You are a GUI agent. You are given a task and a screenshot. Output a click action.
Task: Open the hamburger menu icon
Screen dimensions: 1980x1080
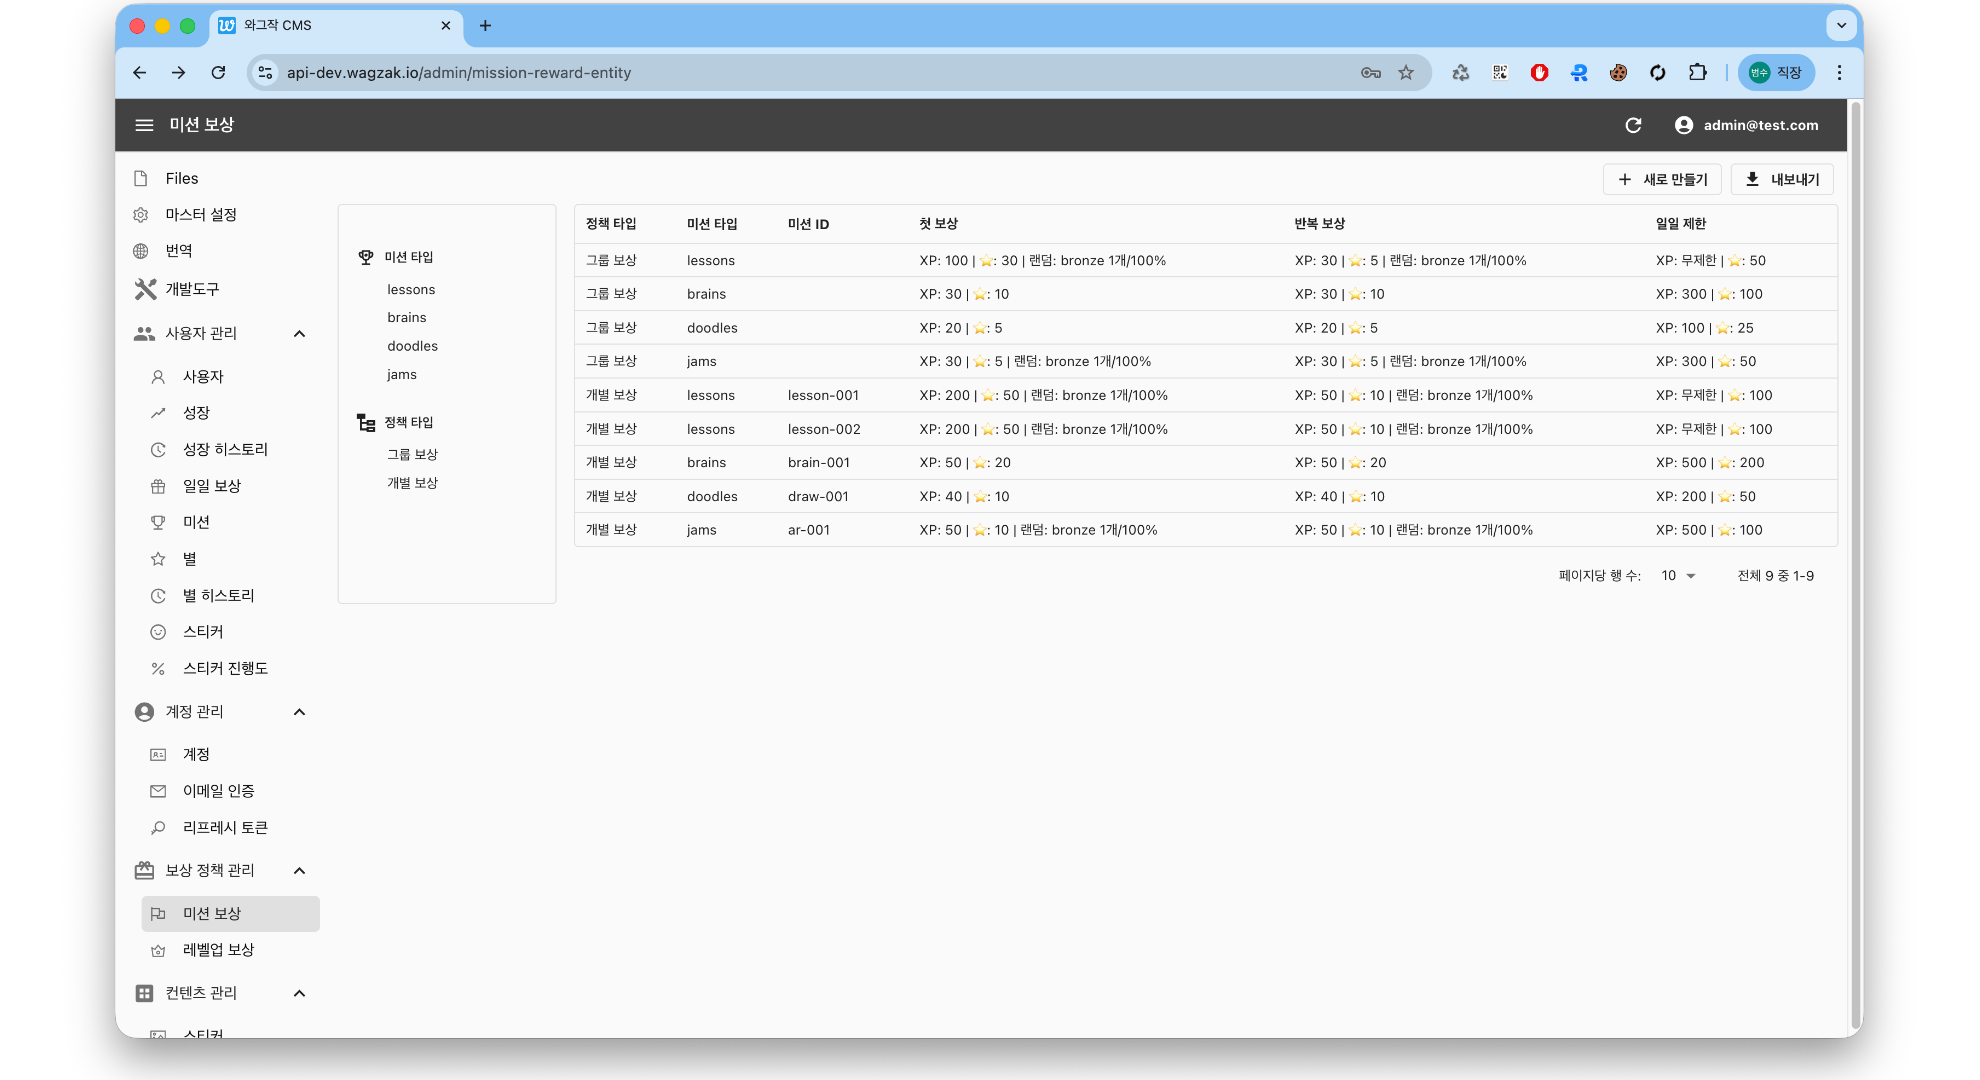tap(144, 125)
